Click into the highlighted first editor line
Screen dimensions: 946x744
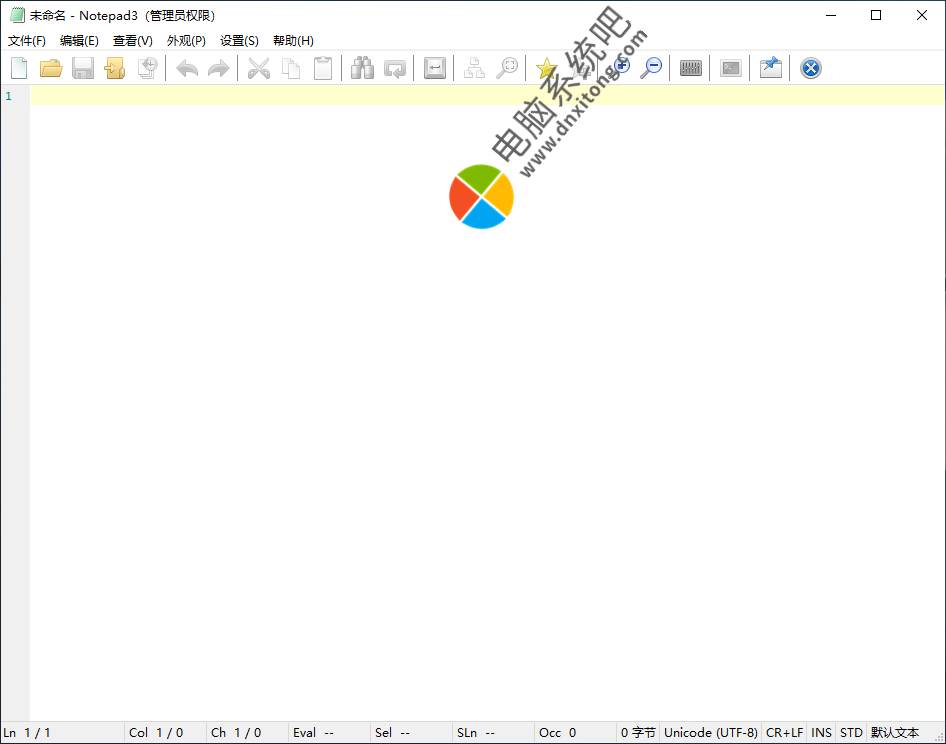[x=487, y=95]
